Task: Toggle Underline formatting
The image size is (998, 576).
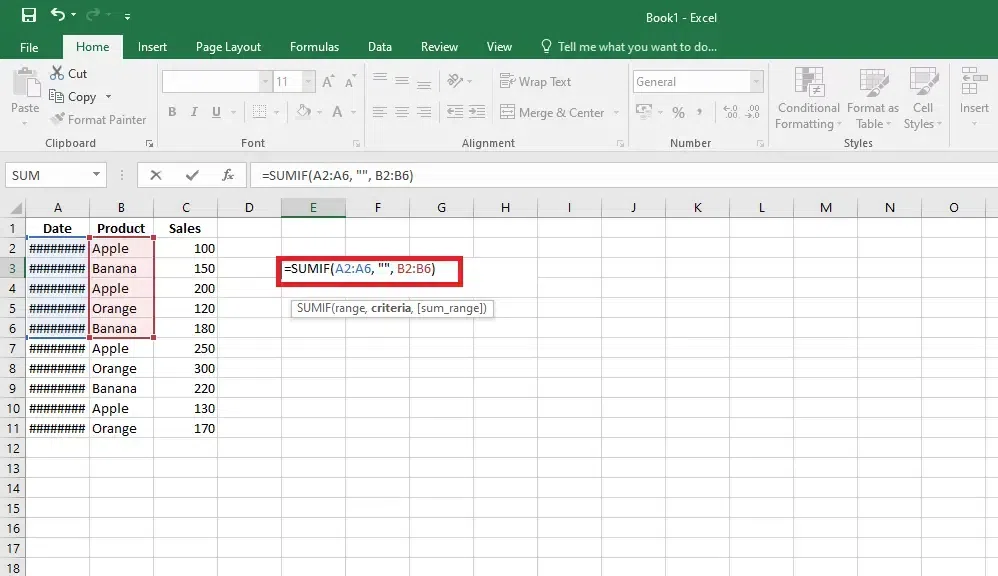Action: [x=216, y=112]
